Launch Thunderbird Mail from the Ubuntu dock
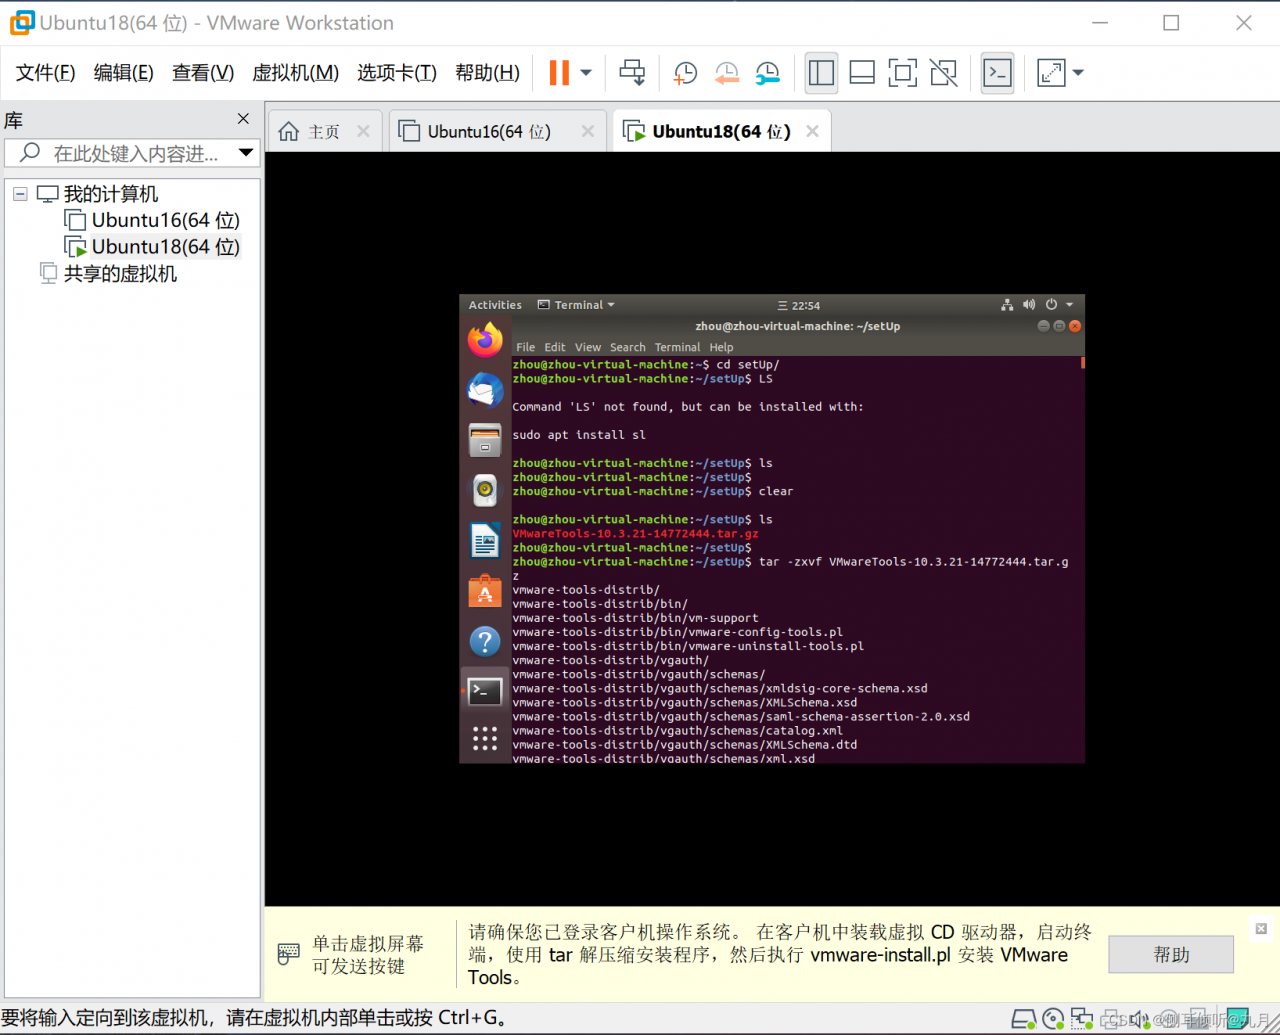This screenshot has height=1035, width=1280. pyautogui.click(x=485, y=390)
